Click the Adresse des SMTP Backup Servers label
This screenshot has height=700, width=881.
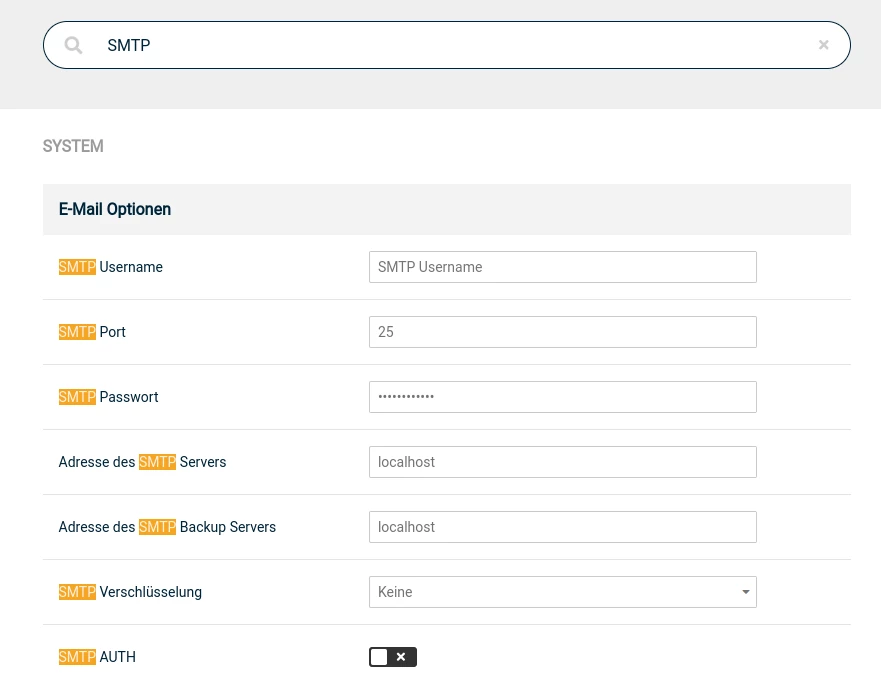coord(167,527)
